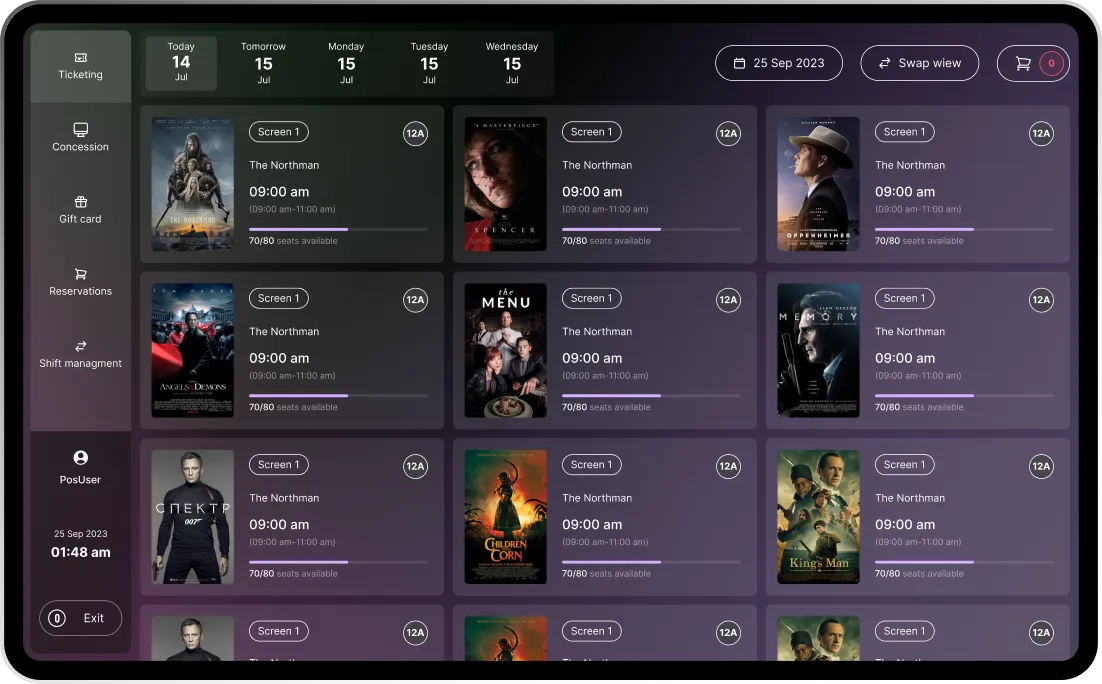Open the shopping cart icon
Image resolution: width=1102 pixels, height=684 pixels.
coord(1026,62)
